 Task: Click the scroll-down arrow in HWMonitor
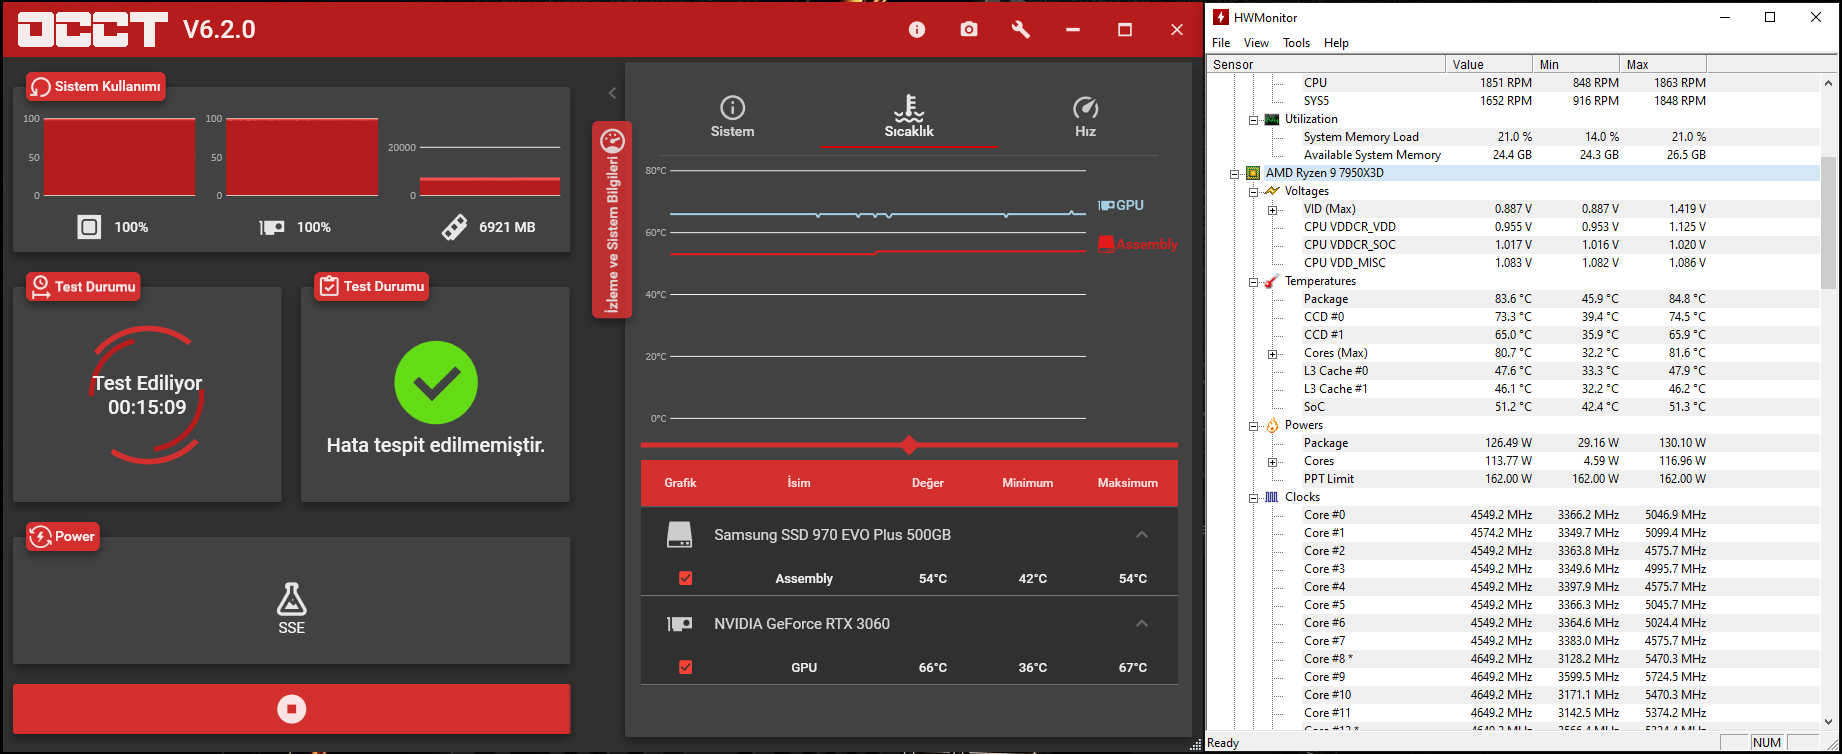pyautogui.click(x=1828, y=721)
